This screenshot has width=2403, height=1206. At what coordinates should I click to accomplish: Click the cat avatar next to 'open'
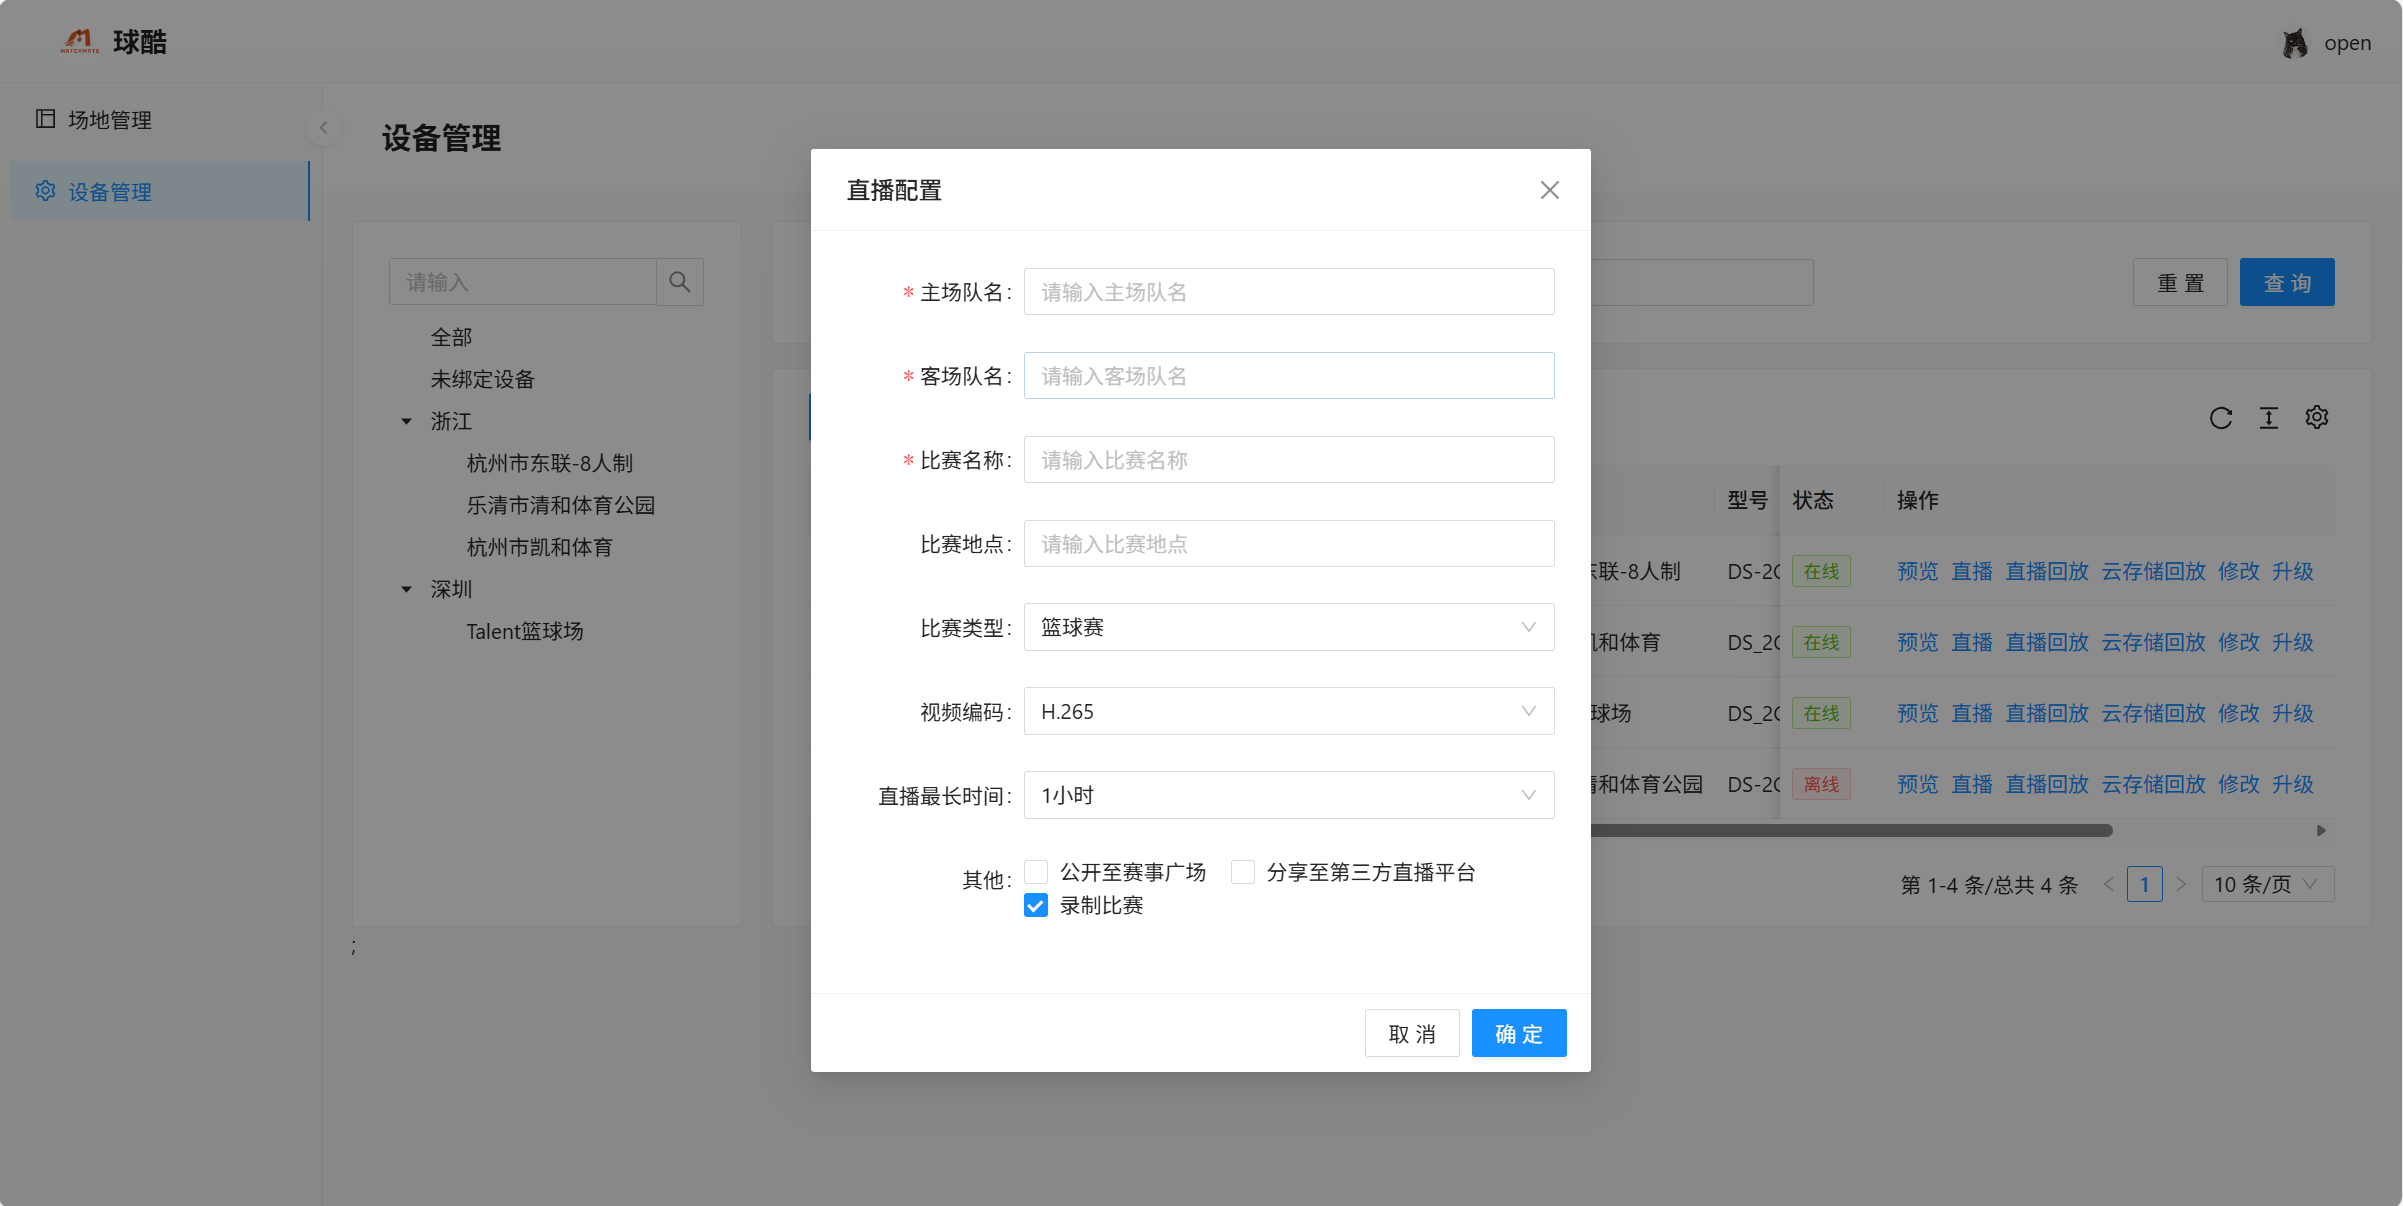2295,41
